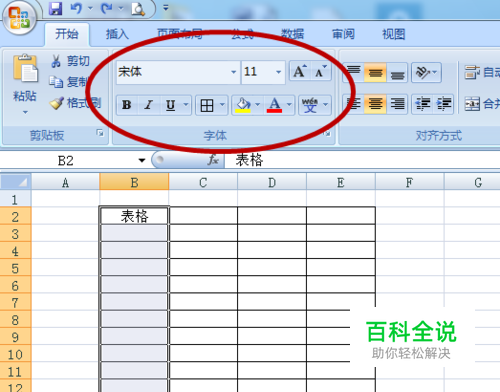This screenshot has width=500, height=392.
Task: Save the workbook from quick access toolbar
Action: [55, 8]
